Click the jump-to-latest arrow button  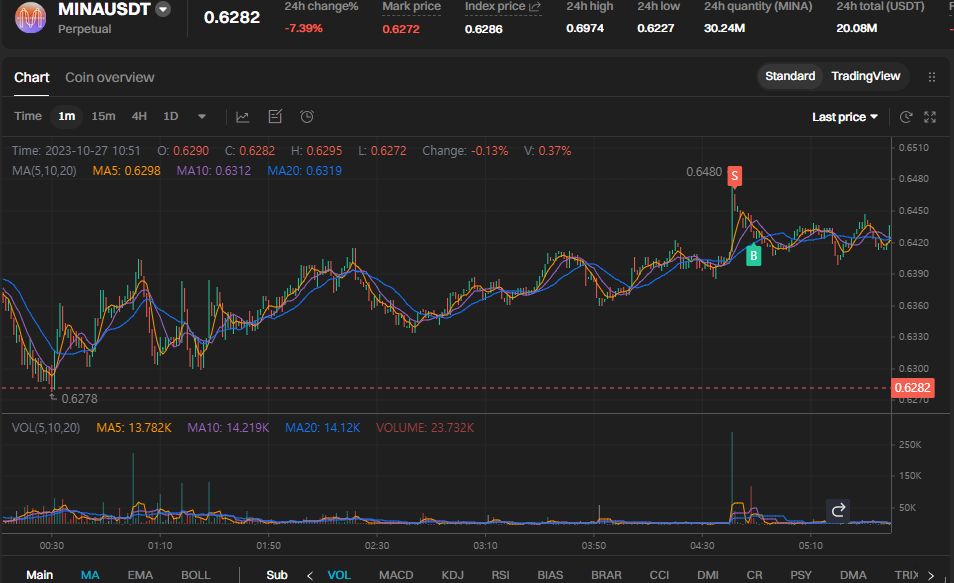coord(838,510)
